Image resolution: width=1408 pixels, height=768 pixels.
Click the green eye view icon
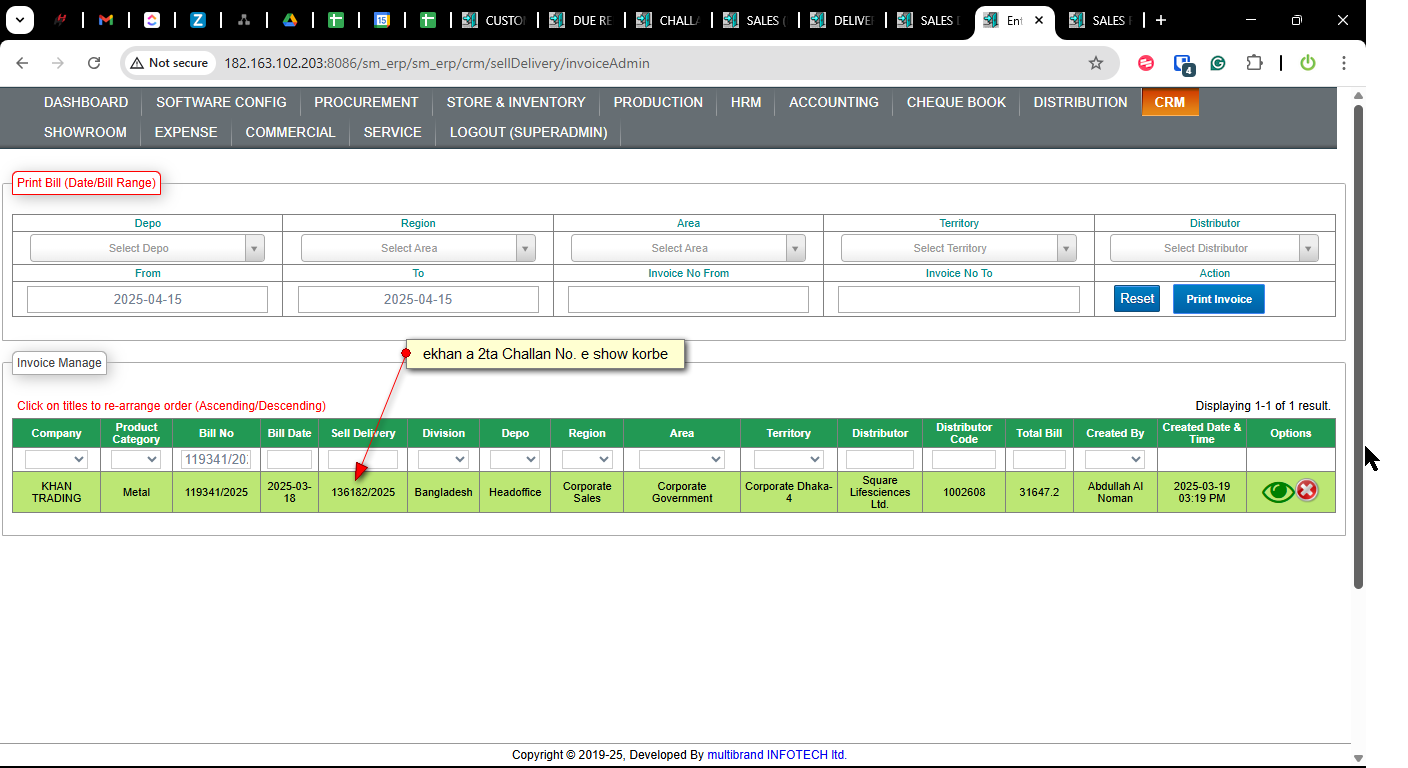(1277, 491)
